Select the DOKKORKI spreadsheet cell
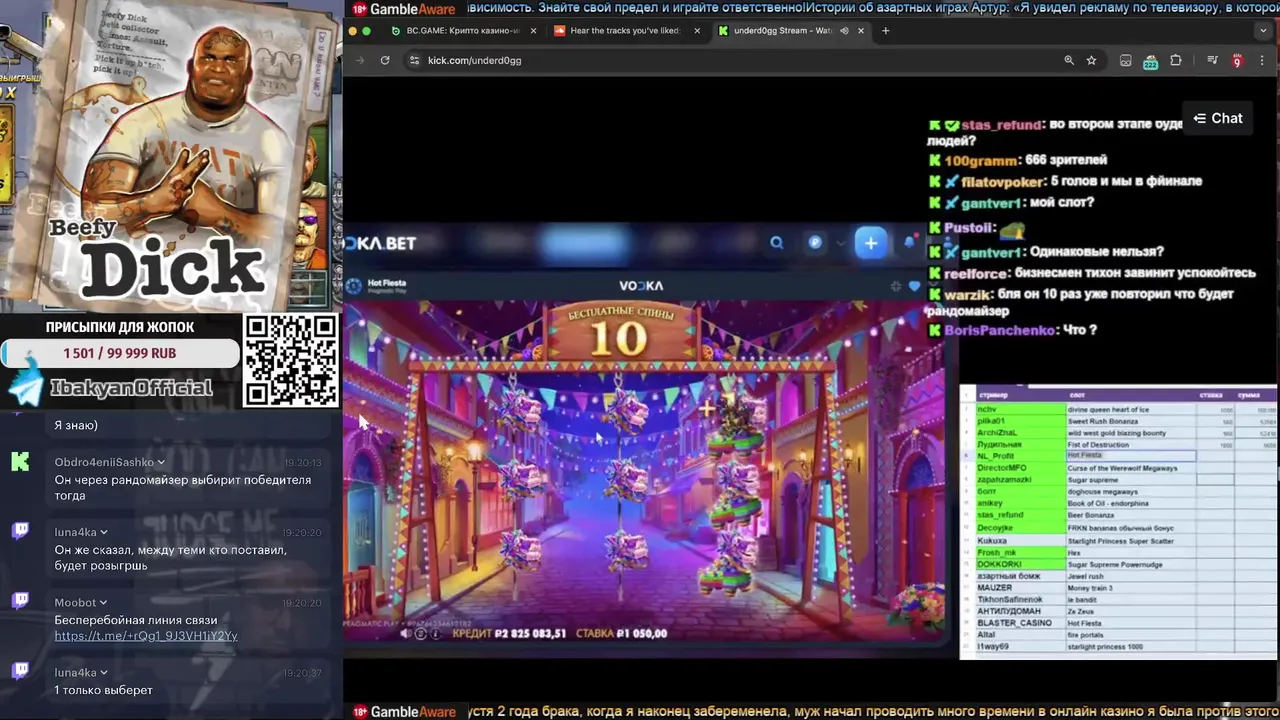1280x720 pixels. (1020, 564)
